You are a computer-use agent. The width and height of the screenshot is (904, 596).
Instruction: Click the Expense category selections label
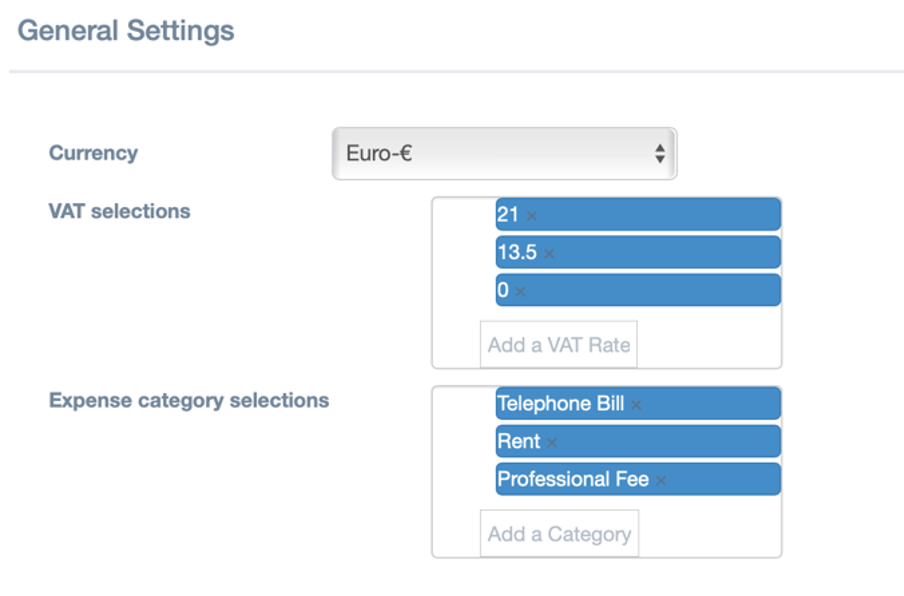(x=189, y=401)
